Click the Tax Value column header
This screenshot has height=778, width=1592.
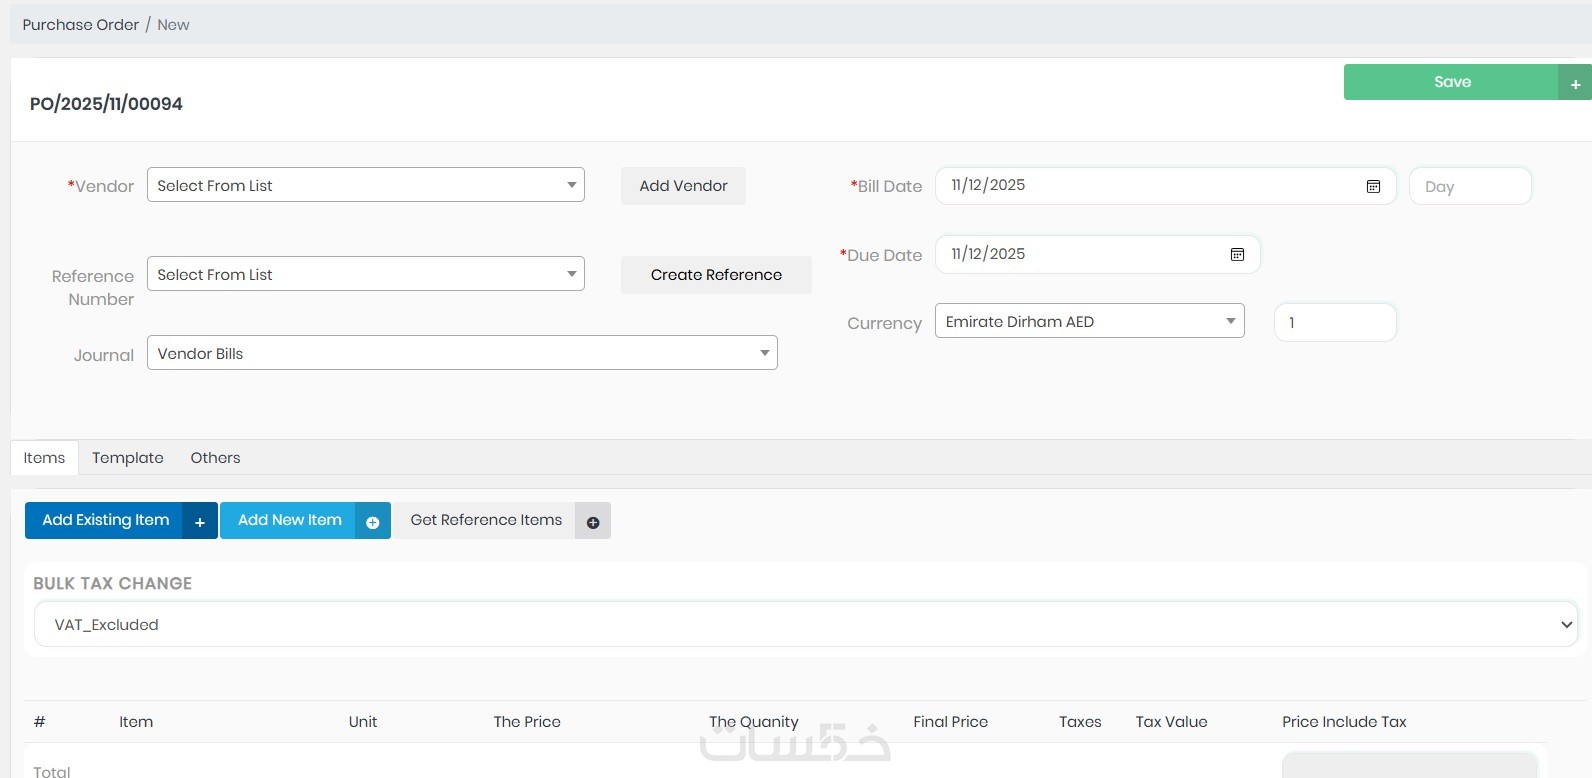[x=1171, y=722]
